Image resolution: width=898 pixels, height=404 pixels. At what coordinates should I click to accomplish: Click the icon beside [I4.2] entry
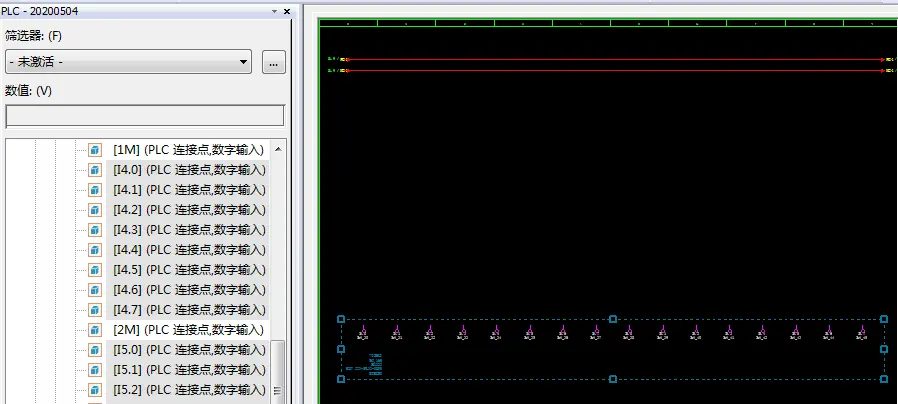95,210
